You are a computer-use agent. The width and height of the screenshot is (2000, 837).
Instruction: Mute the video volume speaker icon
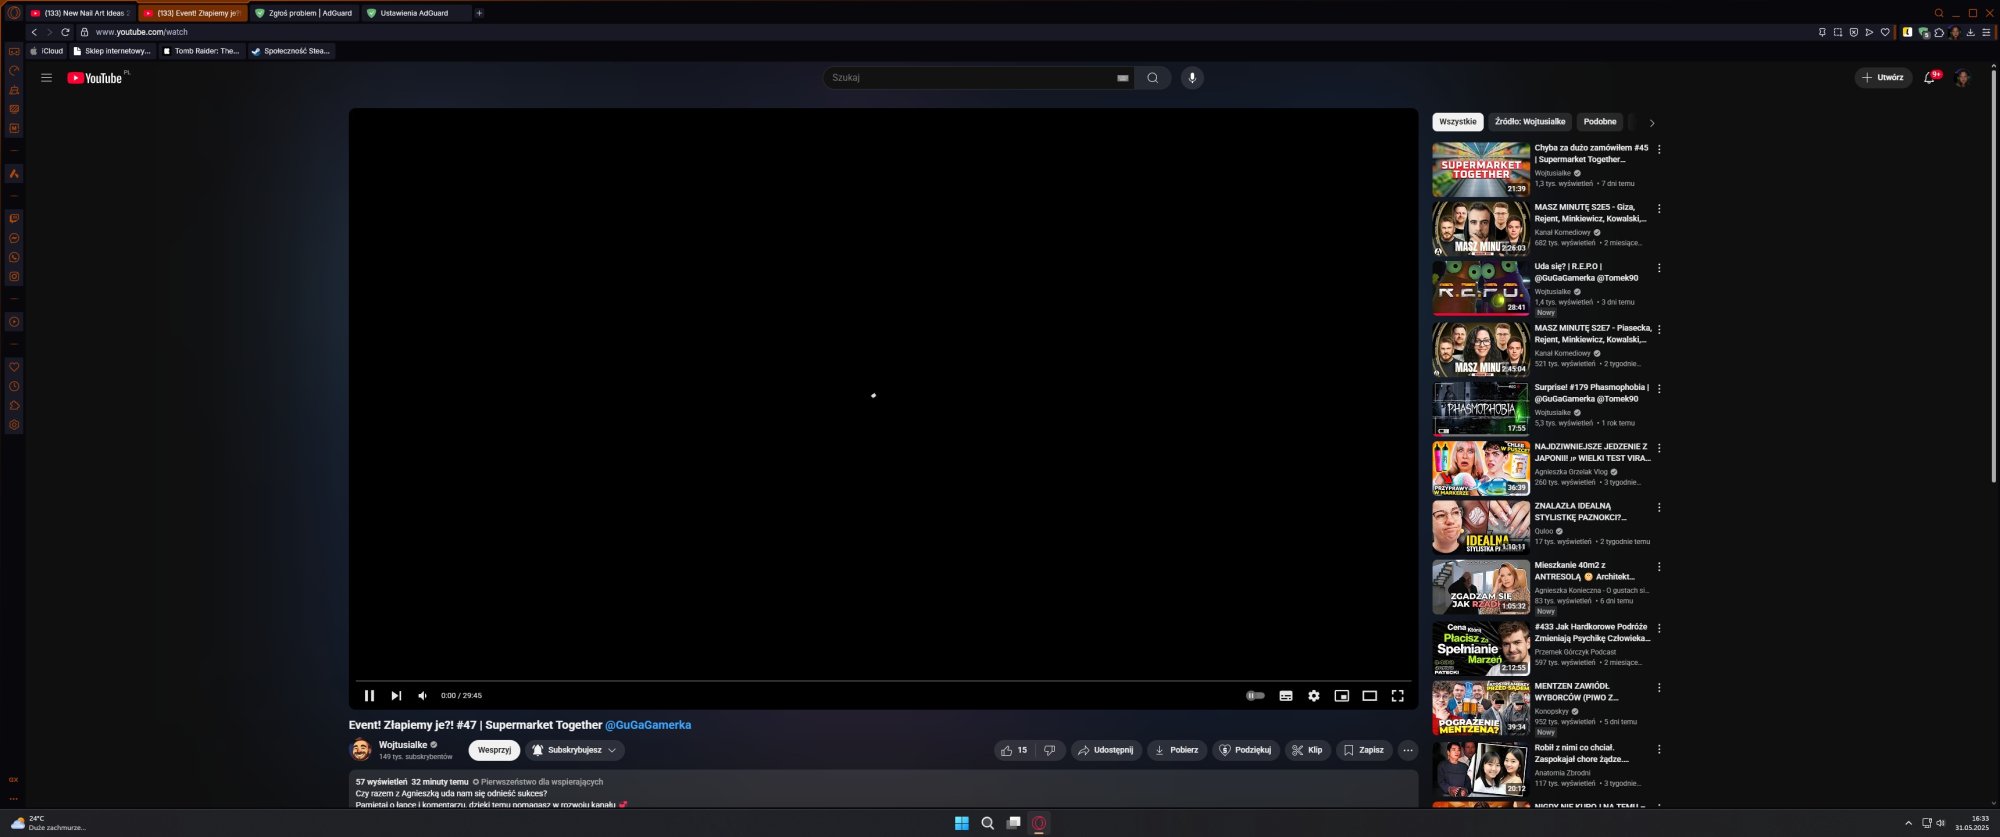click(422, 696)
